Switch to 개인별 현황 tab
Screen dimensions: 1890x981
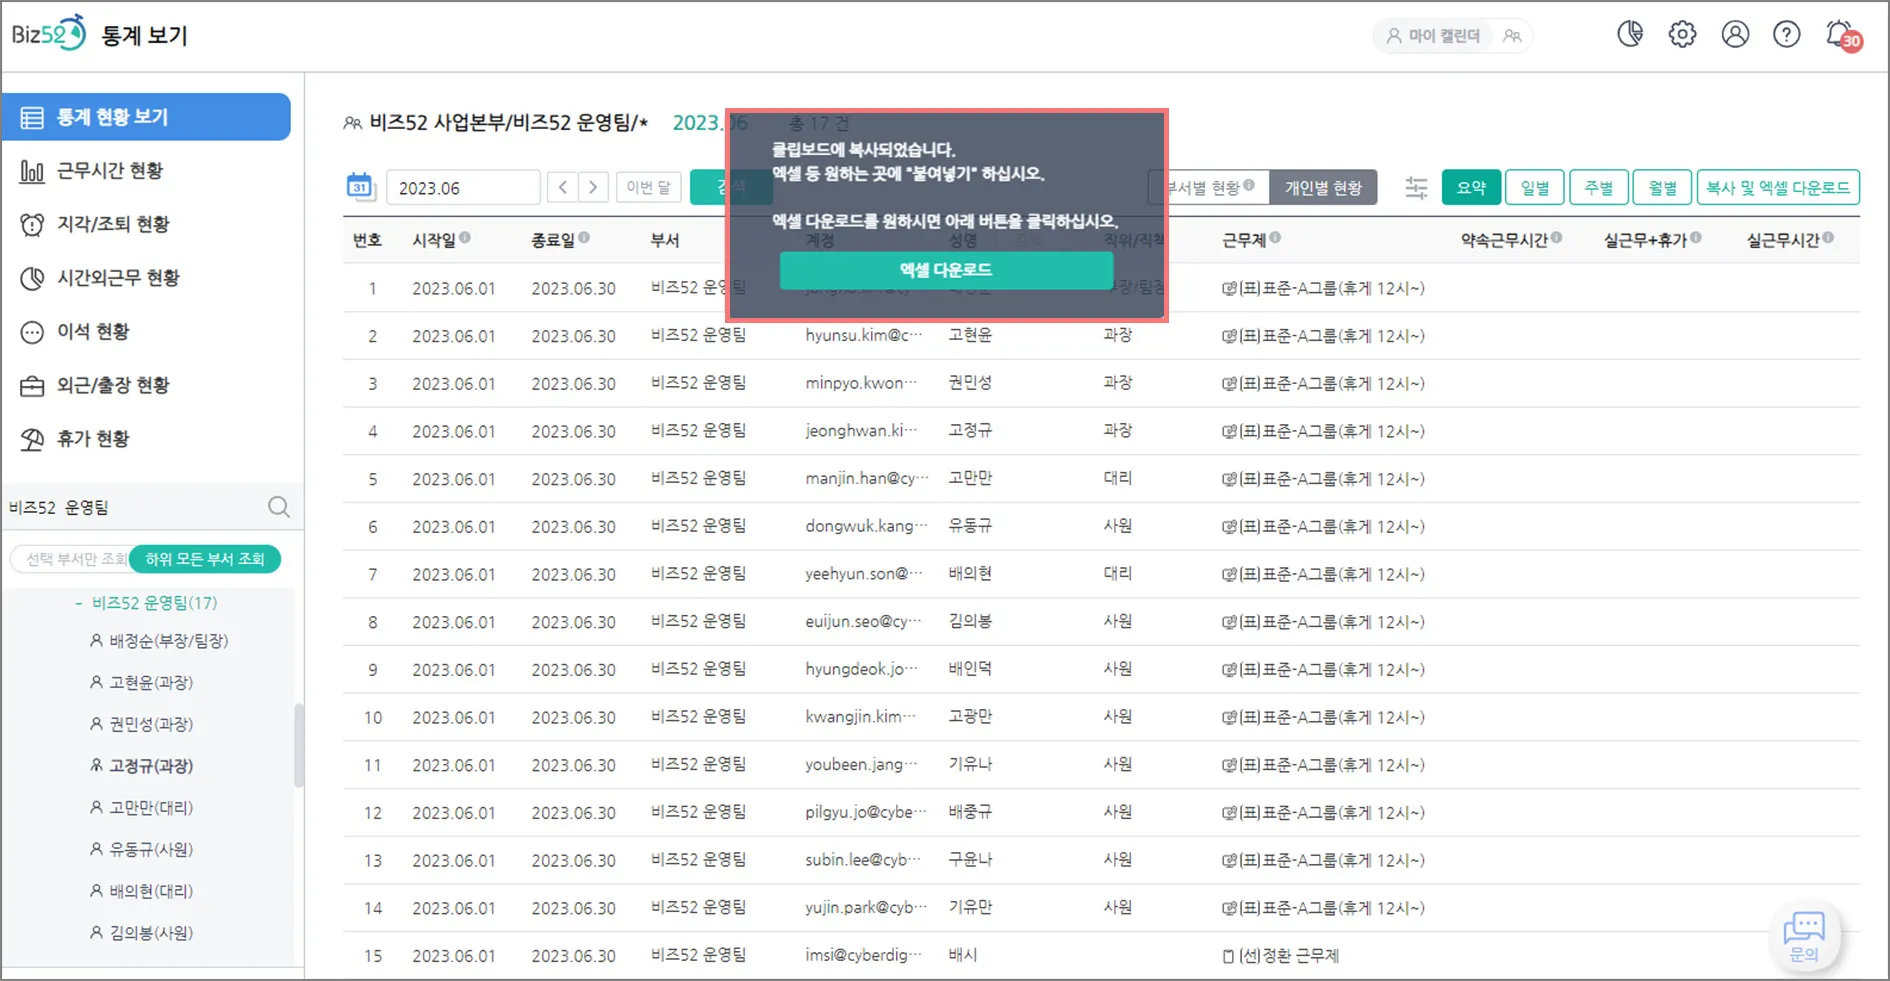pos(1323,187)
